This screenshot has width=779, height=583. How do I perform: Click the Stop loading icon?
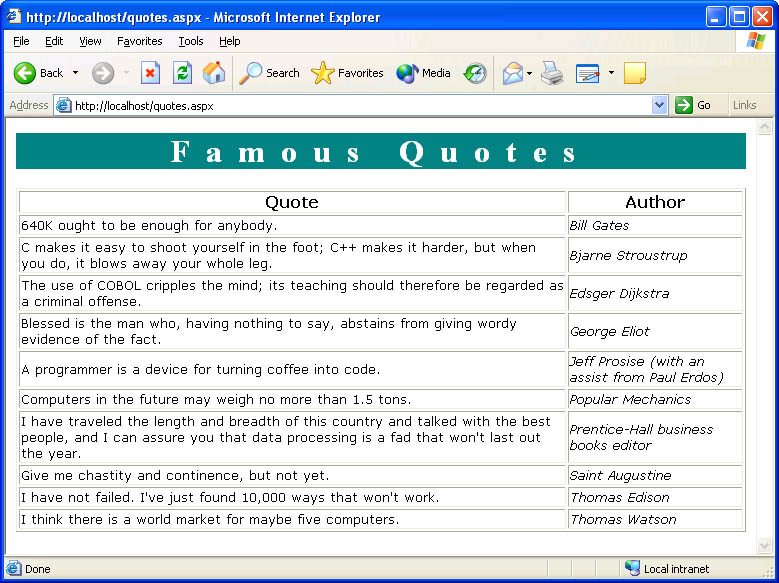pos(150,73)
